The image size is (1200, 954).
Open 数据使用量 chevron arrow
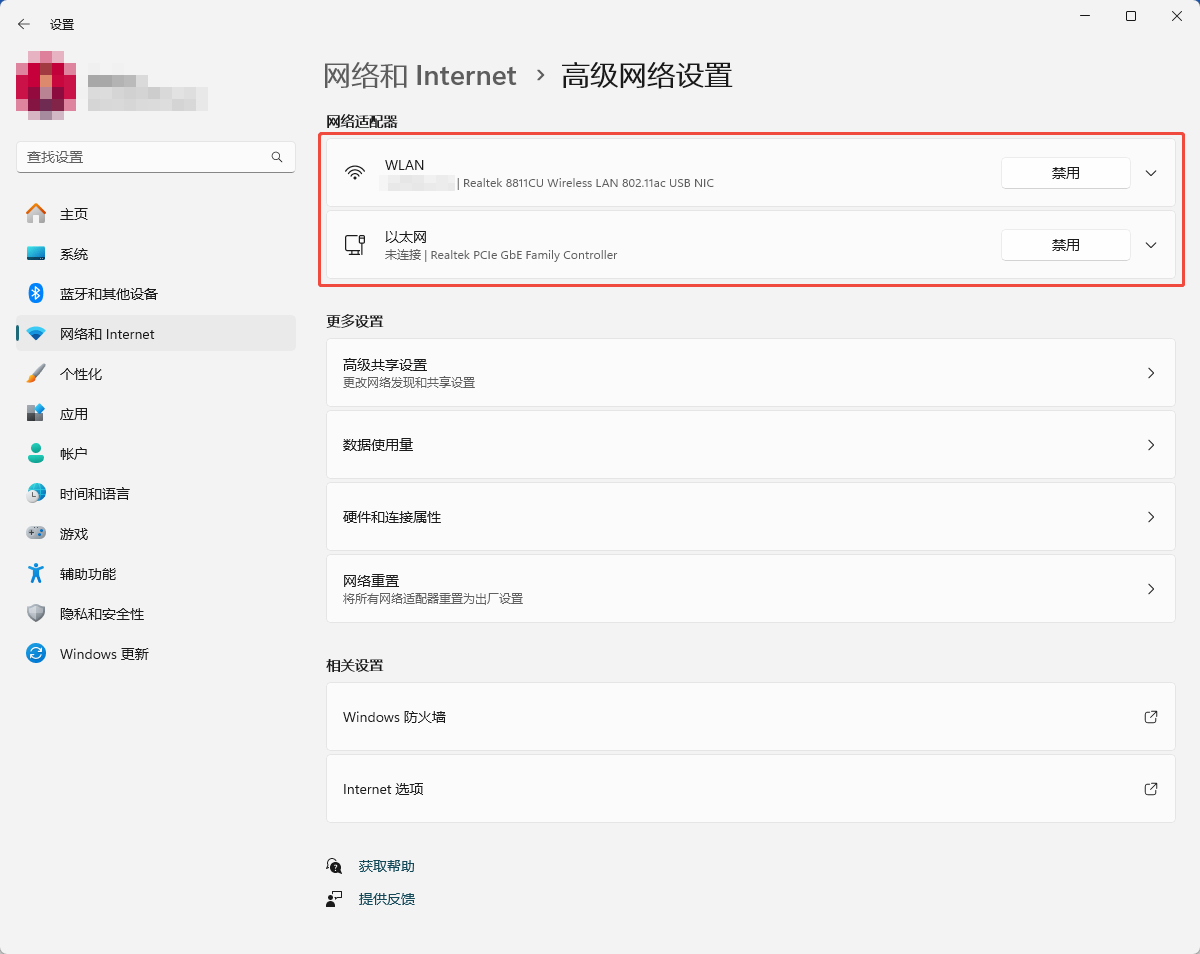(1151, 445)
